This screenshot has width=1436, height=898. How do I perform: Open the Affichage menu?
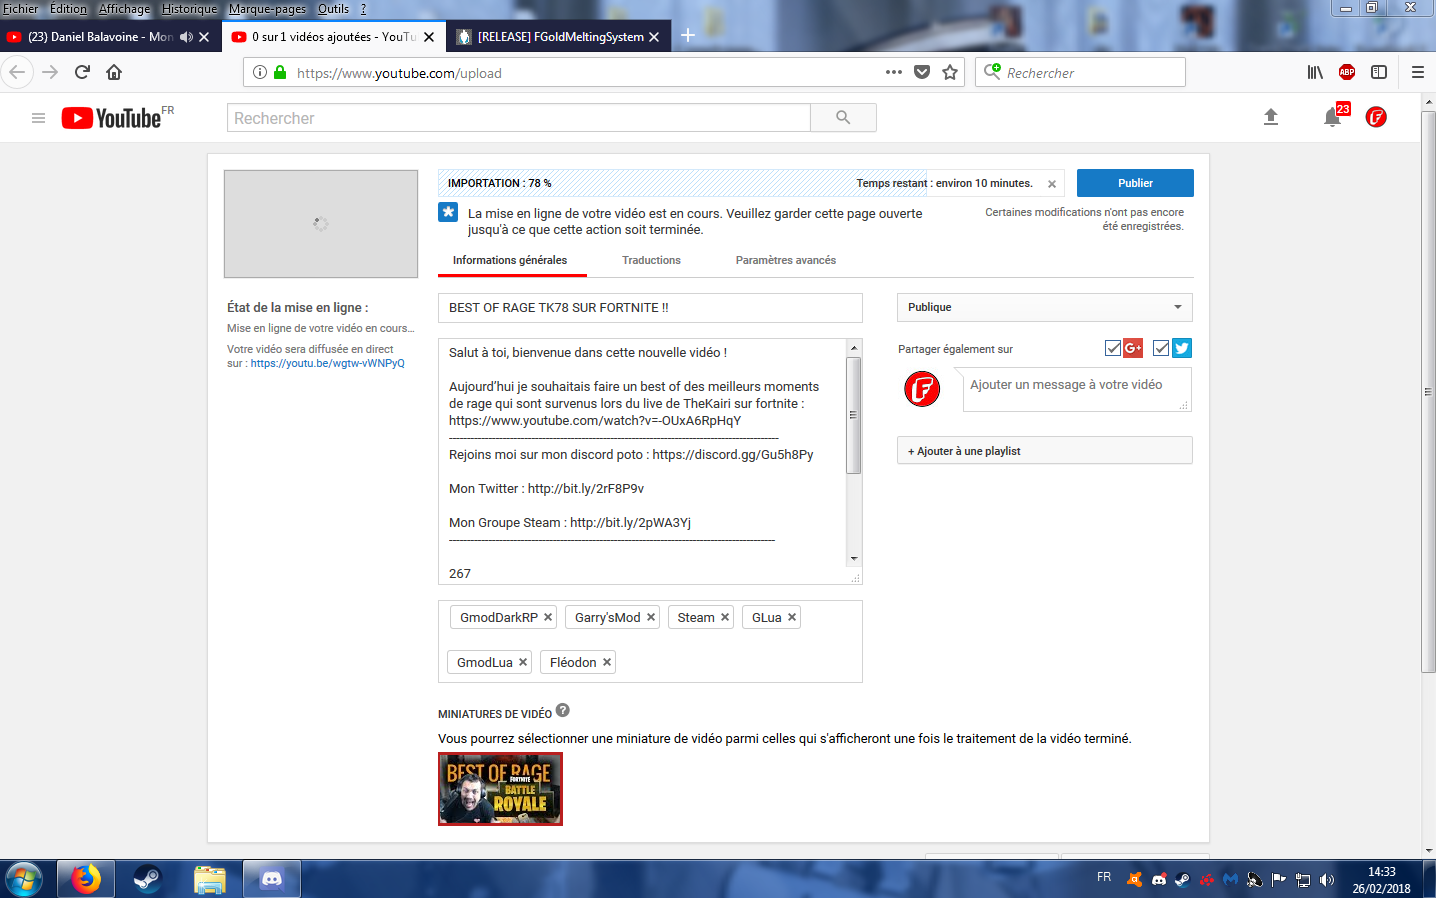click(x=124, y=9)
